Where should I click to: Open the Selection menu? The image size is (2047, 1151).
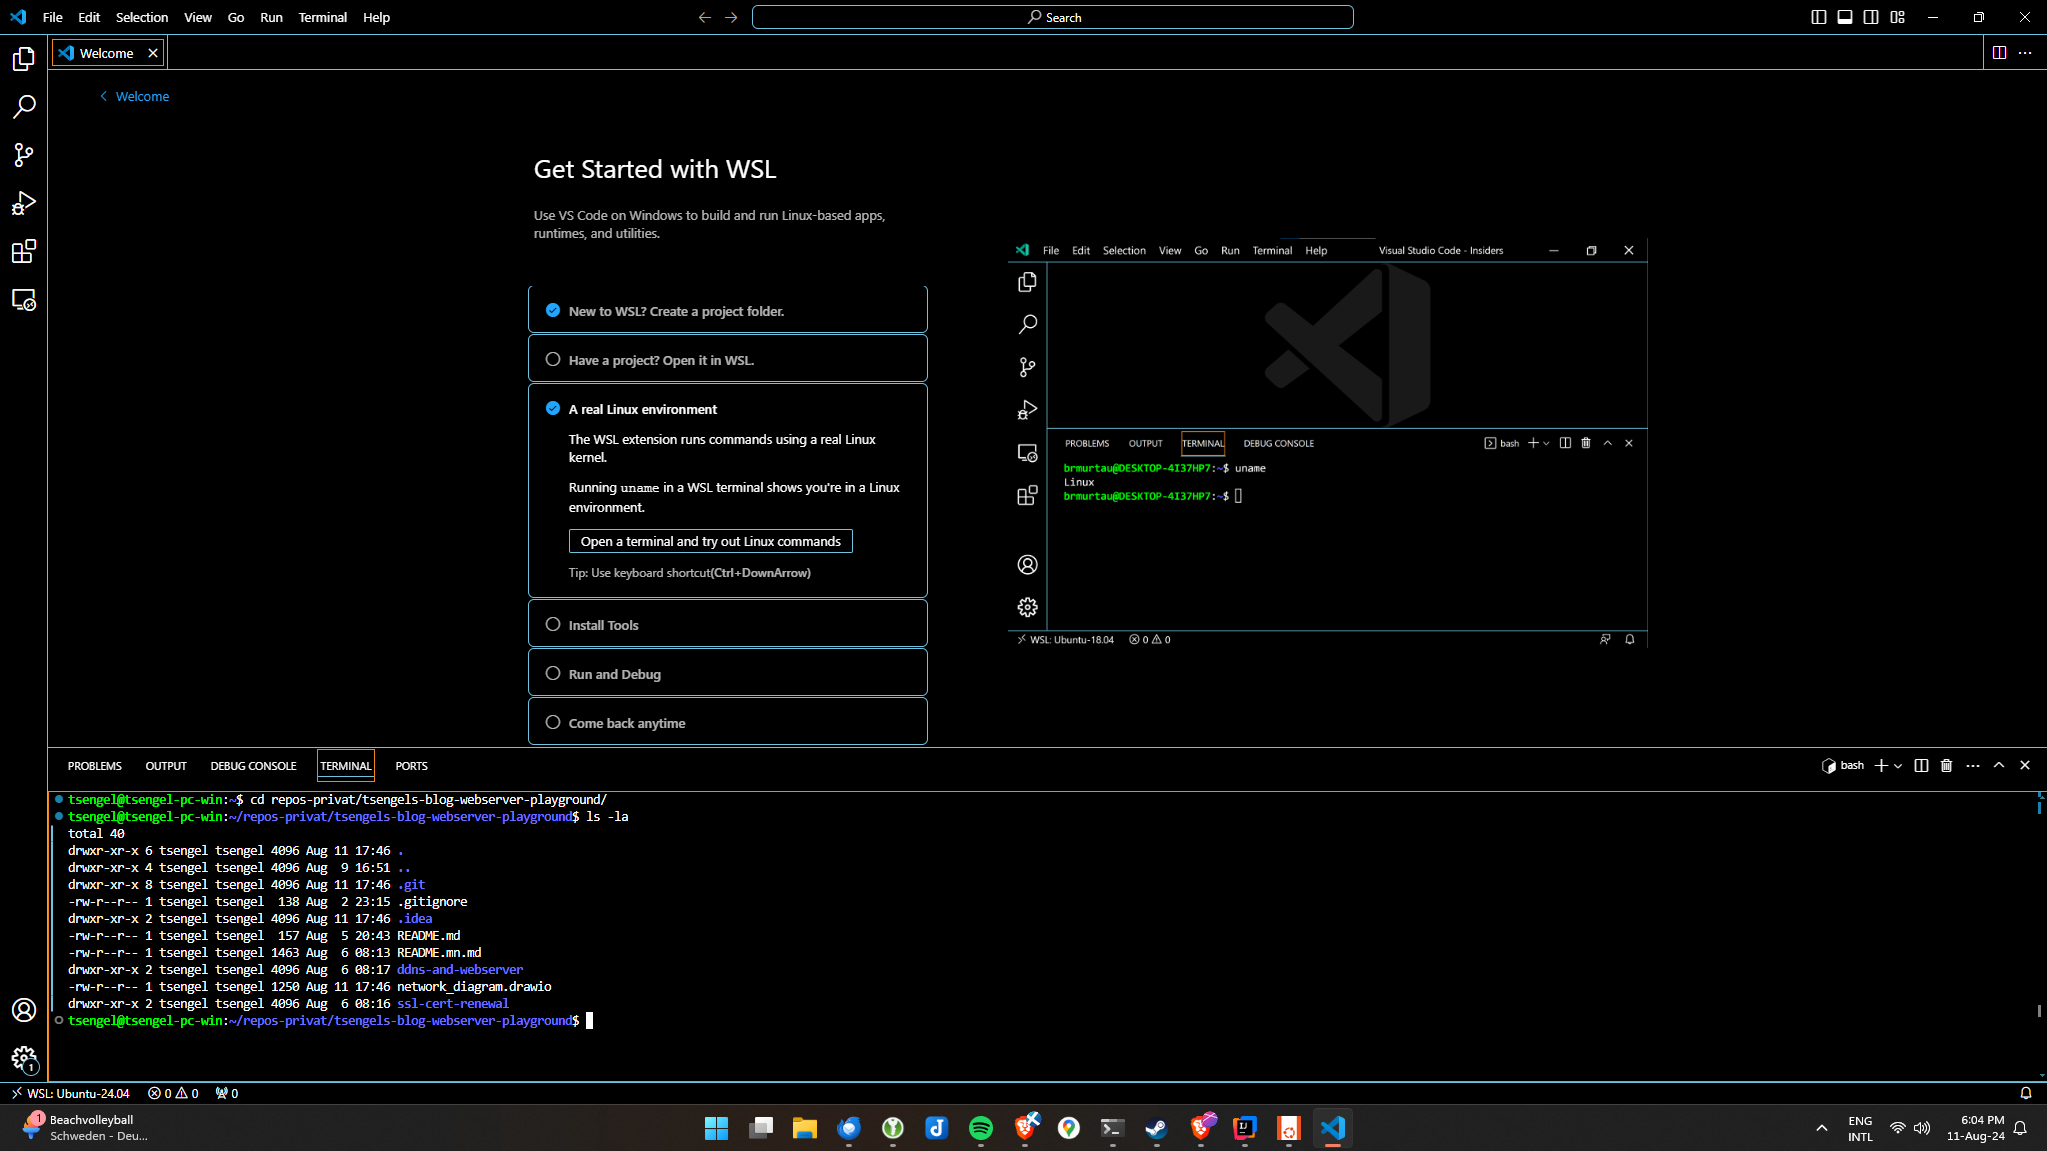(x=142, y=17)
